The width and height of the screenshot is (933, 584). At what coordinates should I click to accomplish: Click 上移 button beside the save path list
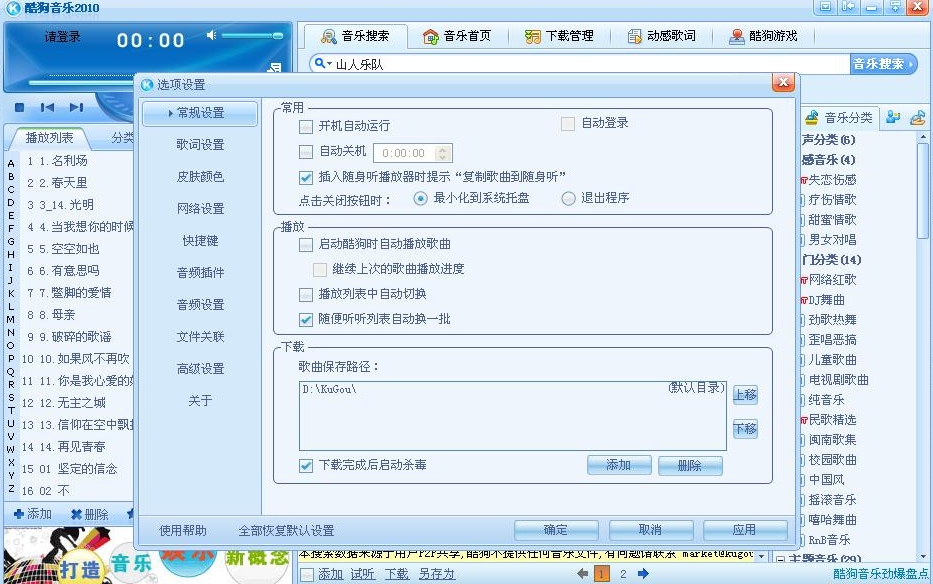pyautogui.click(x=745, y=395)
